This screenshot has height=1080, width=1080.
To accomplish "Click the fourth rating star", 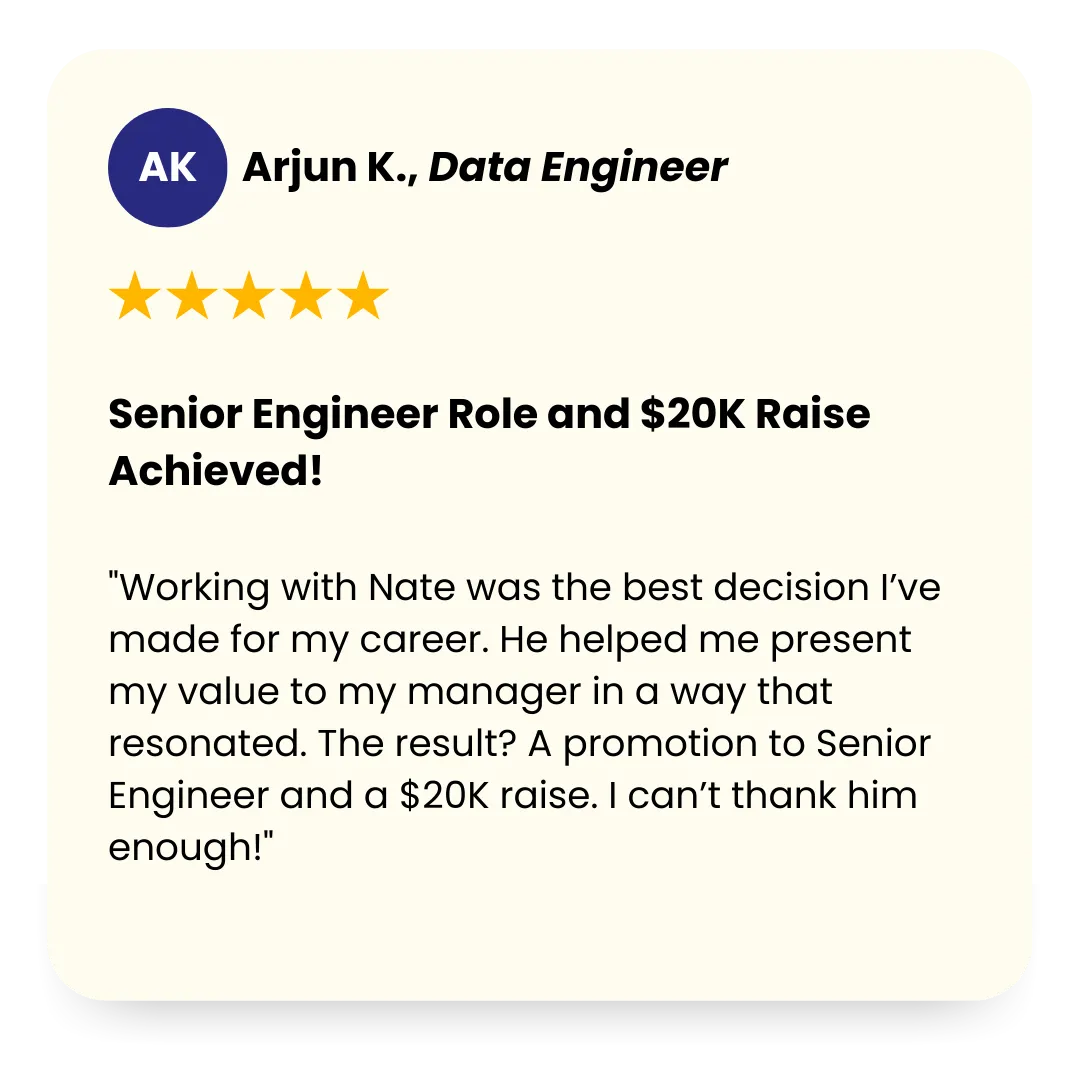I will (307, 295).
